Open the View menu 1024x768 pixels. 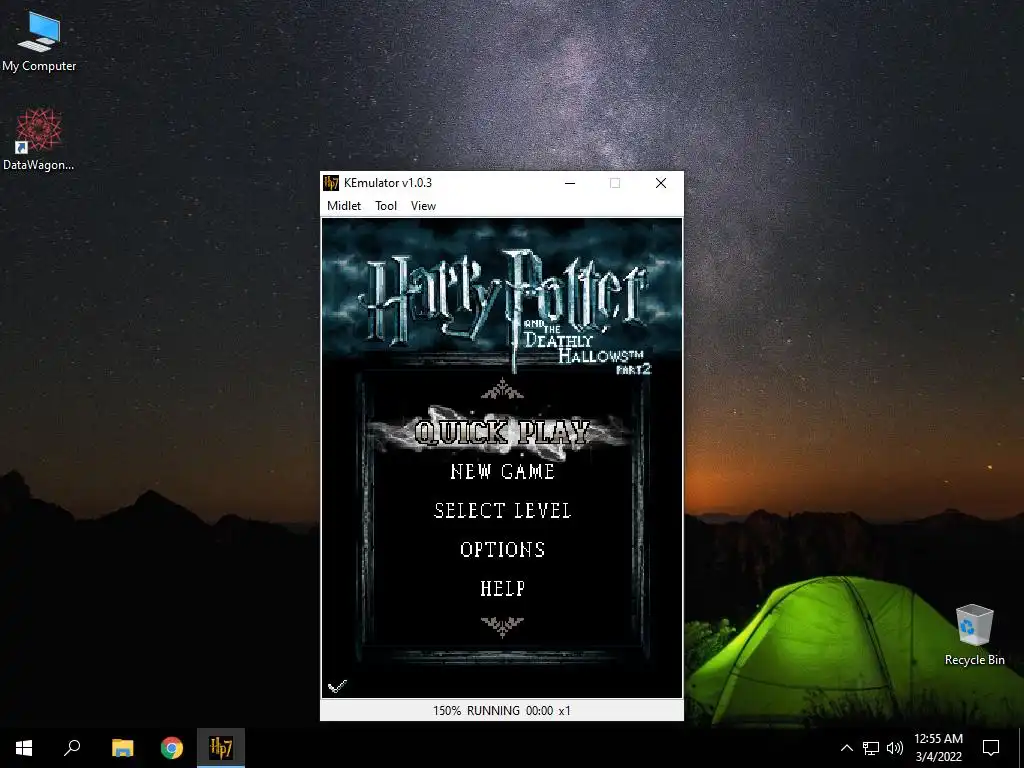coord(423,206)
